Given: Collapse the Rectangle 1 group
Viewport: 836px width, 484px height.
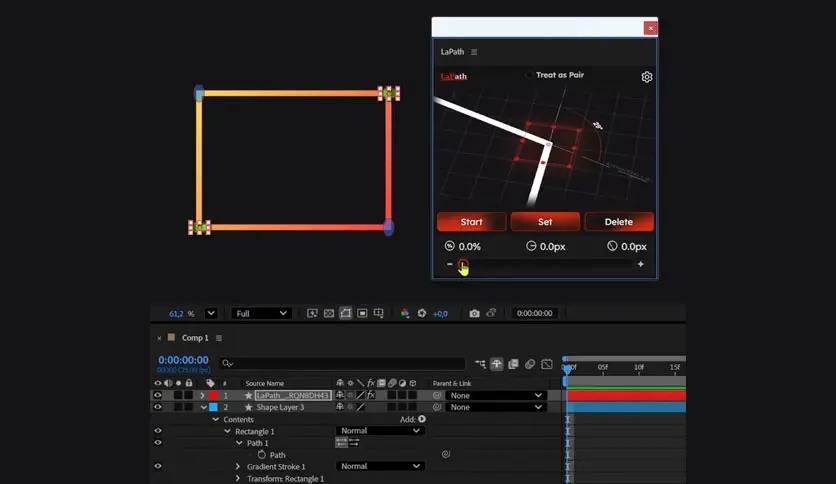Looking at the screenshot, I should pos(227,431).
